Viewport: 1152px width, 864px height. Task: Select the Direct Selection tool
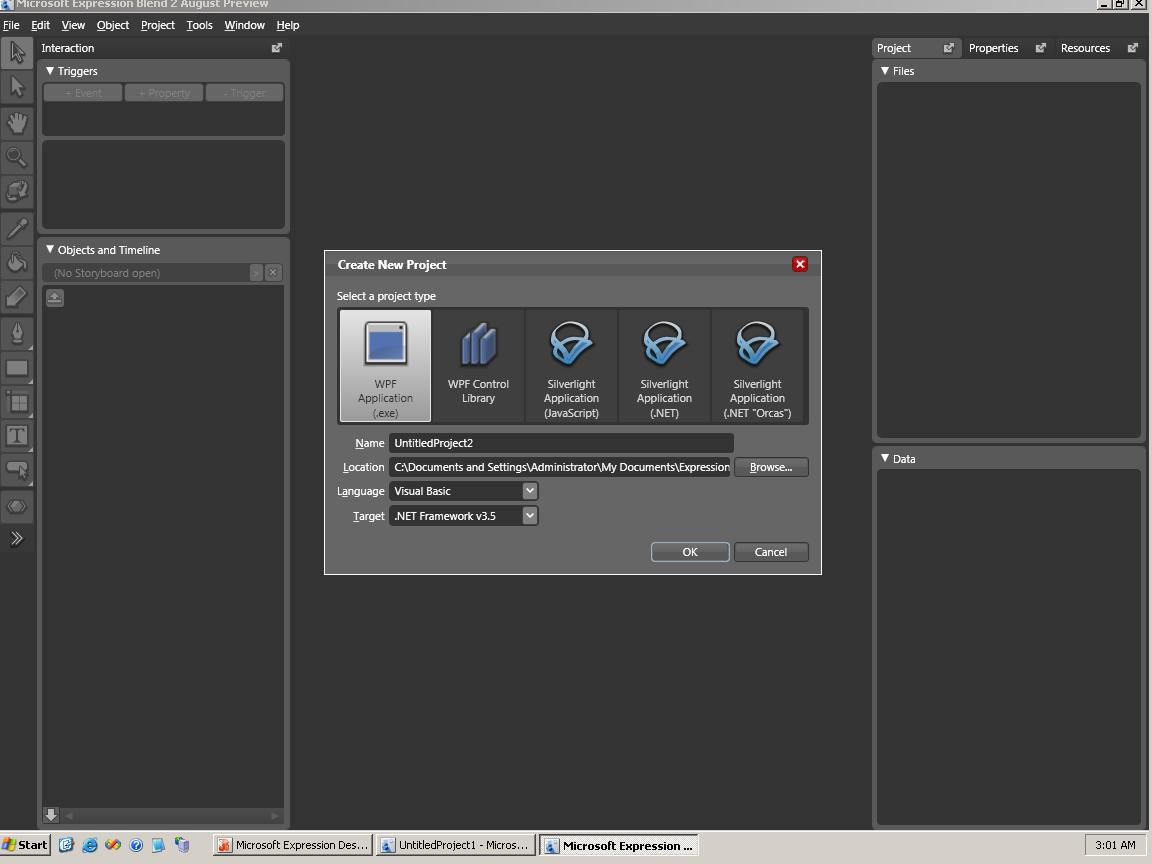pos(17,87)
